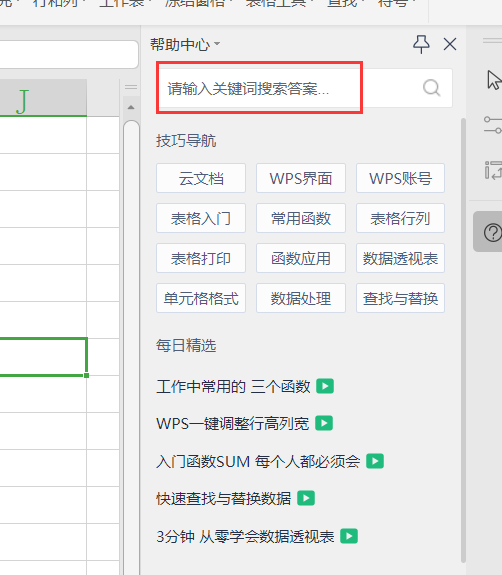Click the spreadsheet scroll up arrow
Screen dimensions: 502x575
tap(131, 107)
